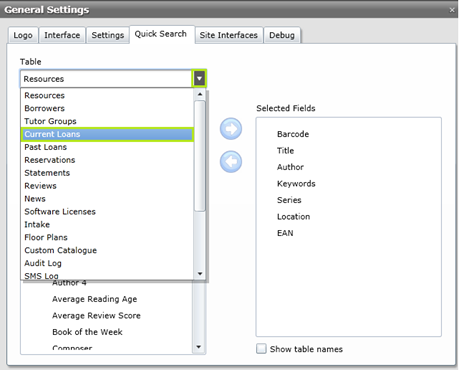Viewport: 459px width, 370px height.
Task: Switch to the Logo tab
Action: point(23,35)
